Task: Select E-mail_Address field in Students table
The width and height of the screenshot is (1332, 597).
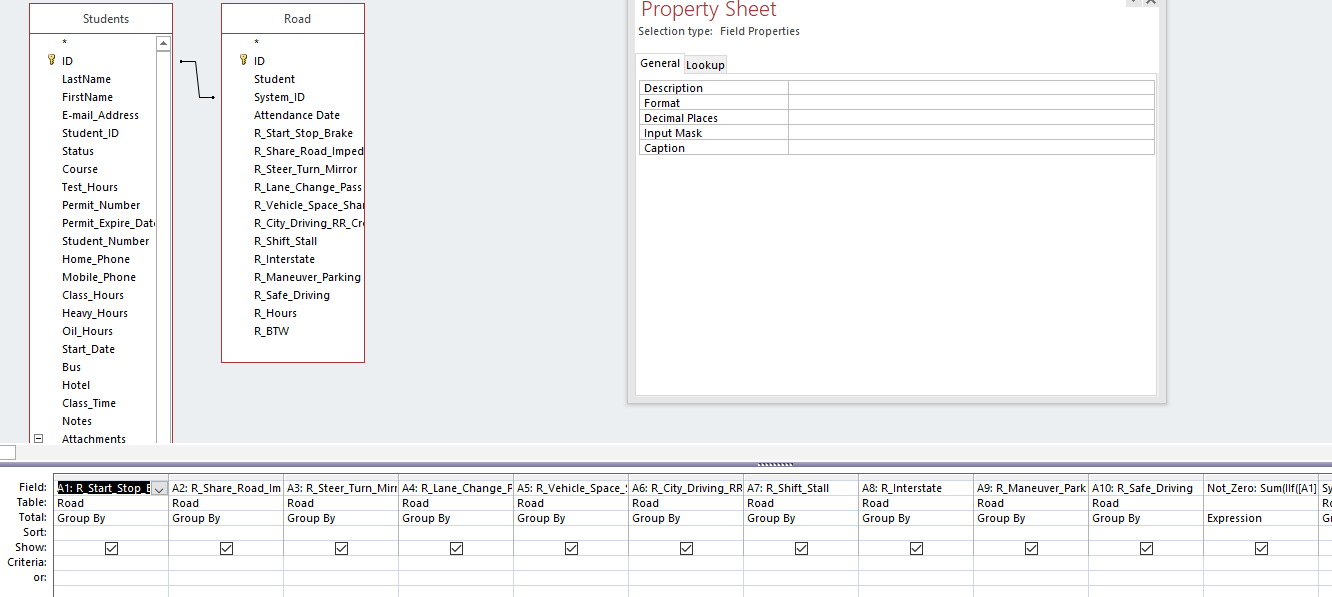Action: tap(100, 115)
